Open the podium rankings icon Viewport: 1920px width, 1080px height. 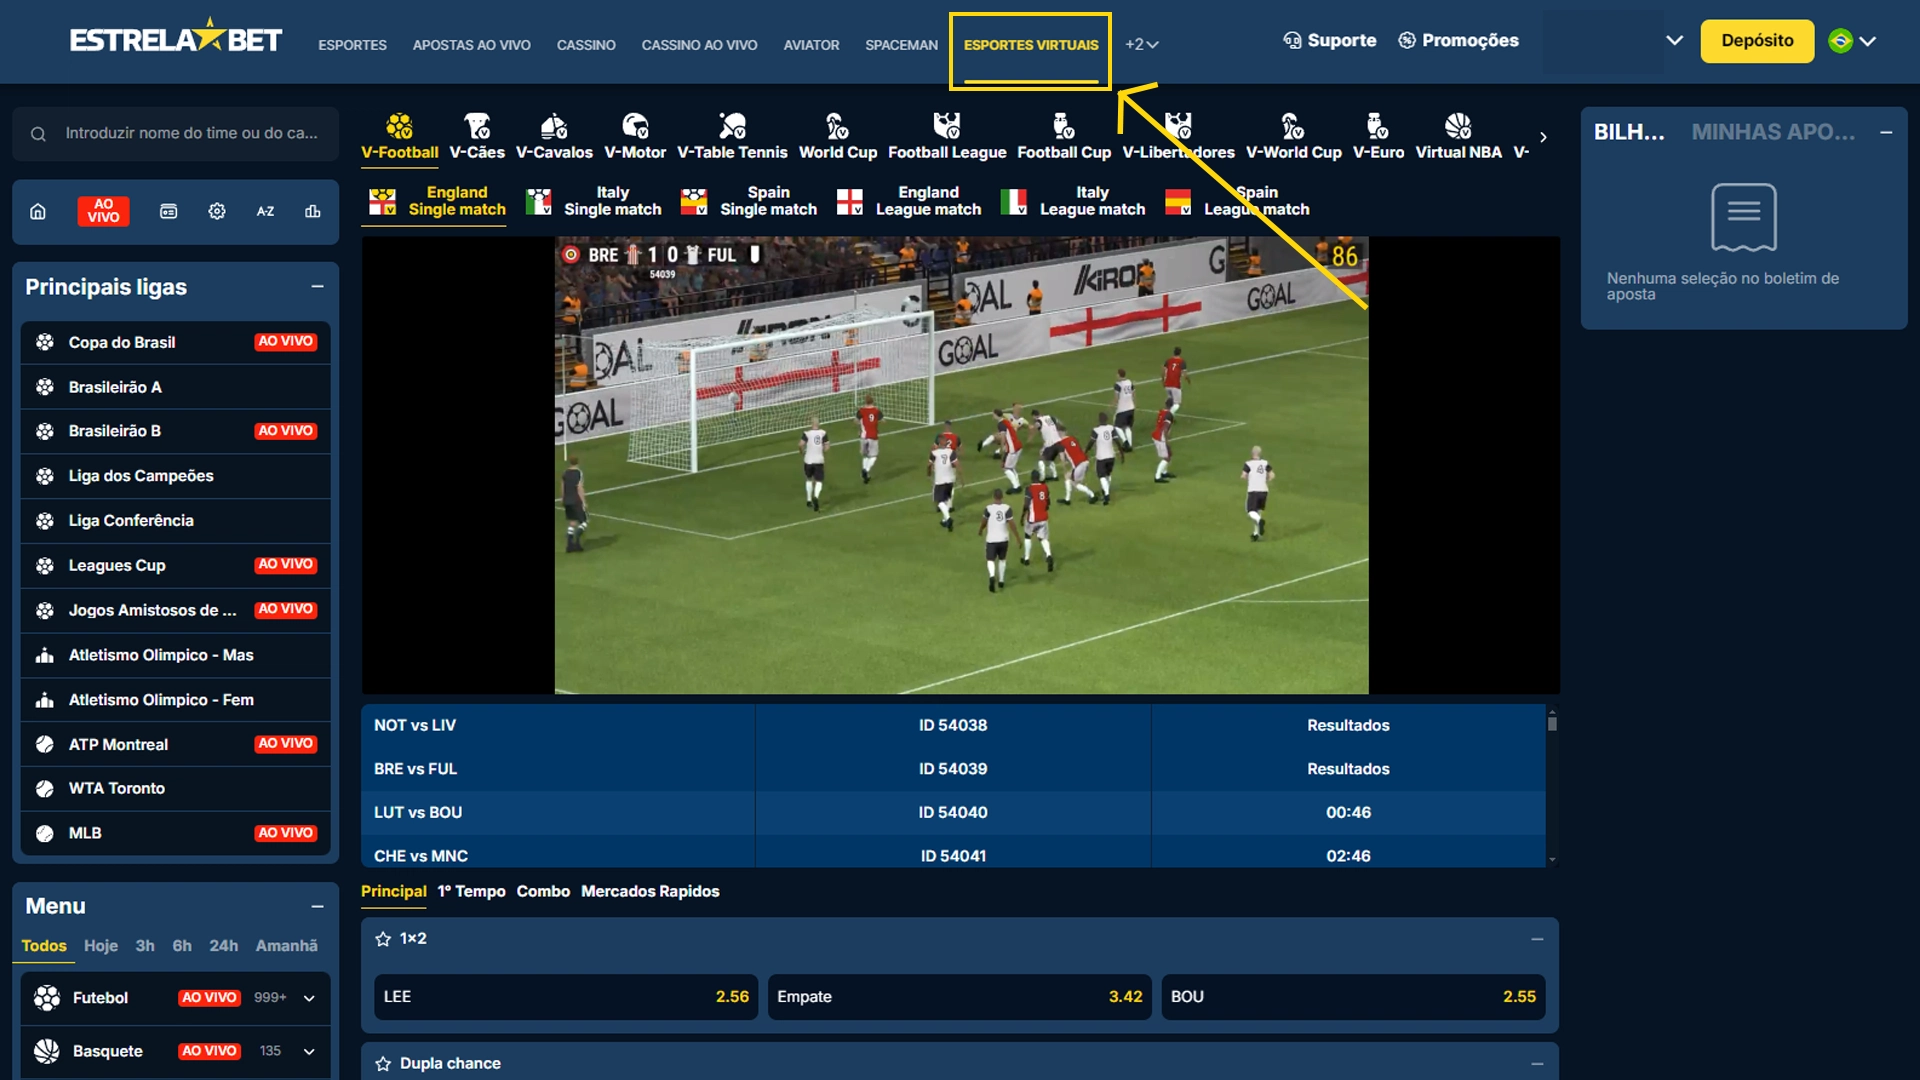click(x=313, y=211)
